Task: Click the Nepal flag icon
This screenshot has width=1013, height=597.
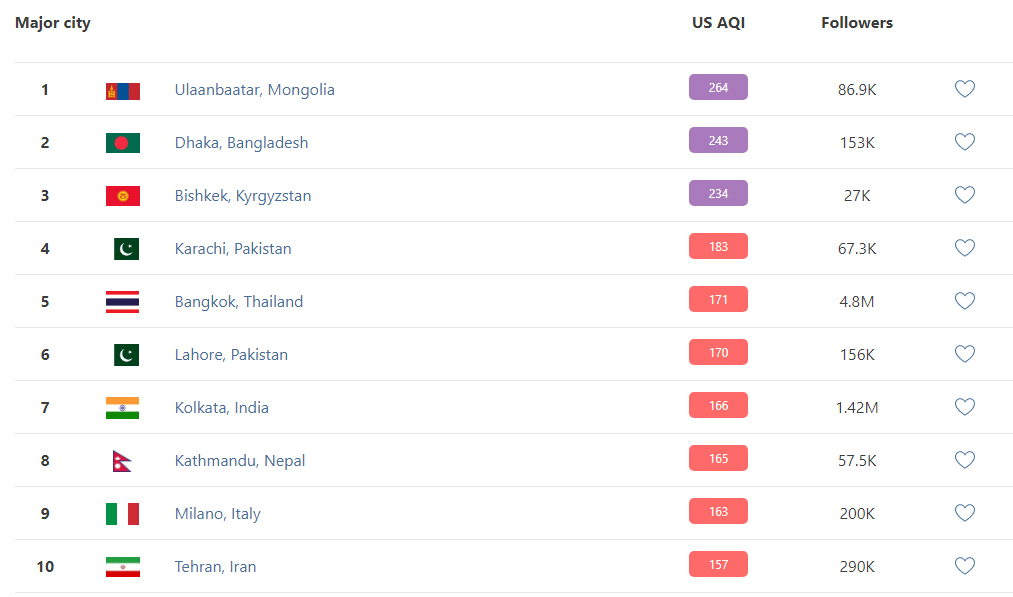Action: click(x=122, y=461)
